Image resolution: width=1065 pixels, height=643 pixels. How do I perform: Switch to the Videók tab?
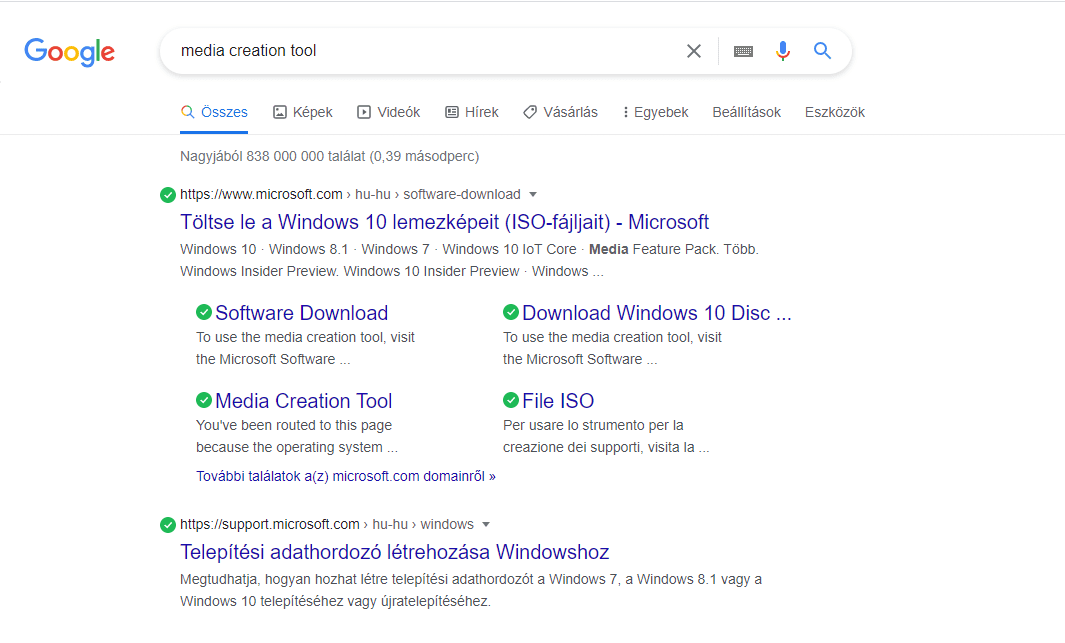[x=388, y=112]
